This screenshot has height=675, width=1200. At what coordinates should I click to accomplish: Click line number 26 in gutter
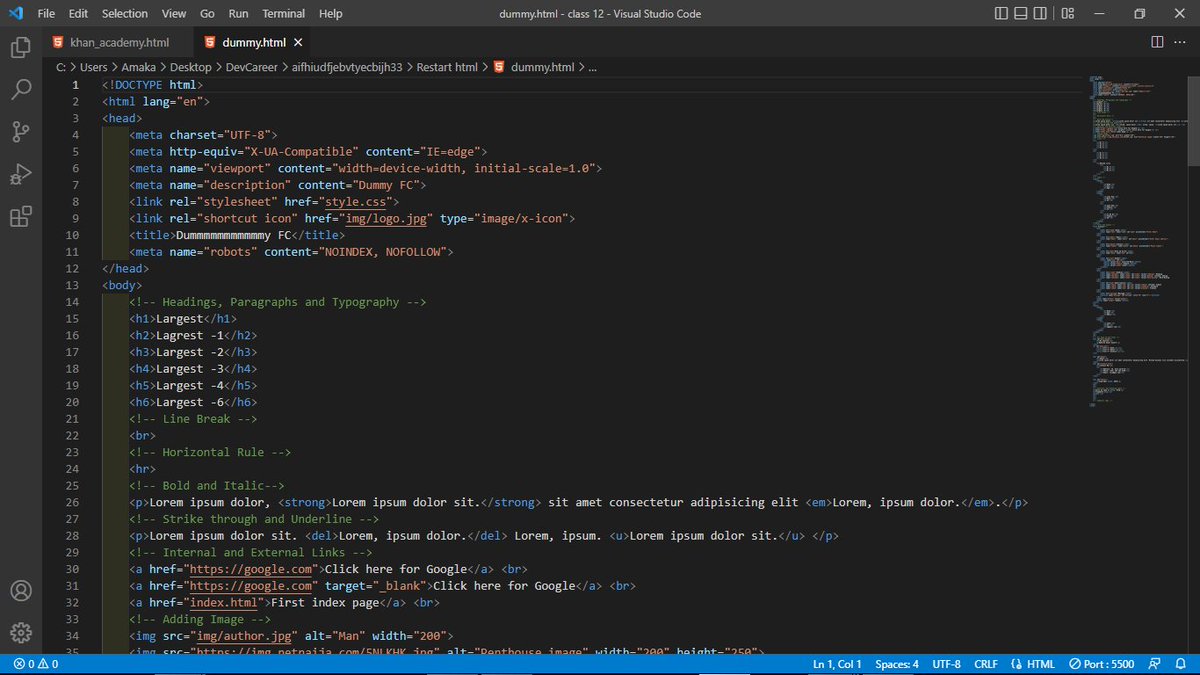pyautogui.click(x=72, y=502)
